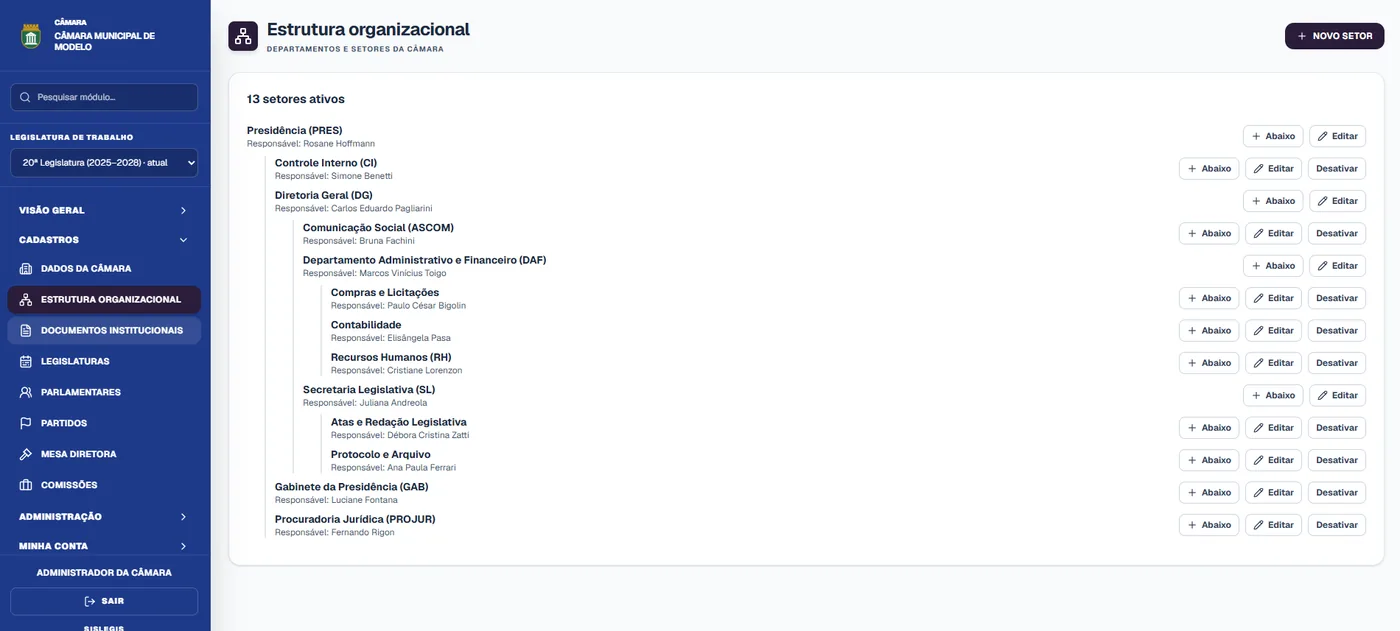1400x631 pixels.
Task: Expand the Administração section
Action: click(104, 517)
